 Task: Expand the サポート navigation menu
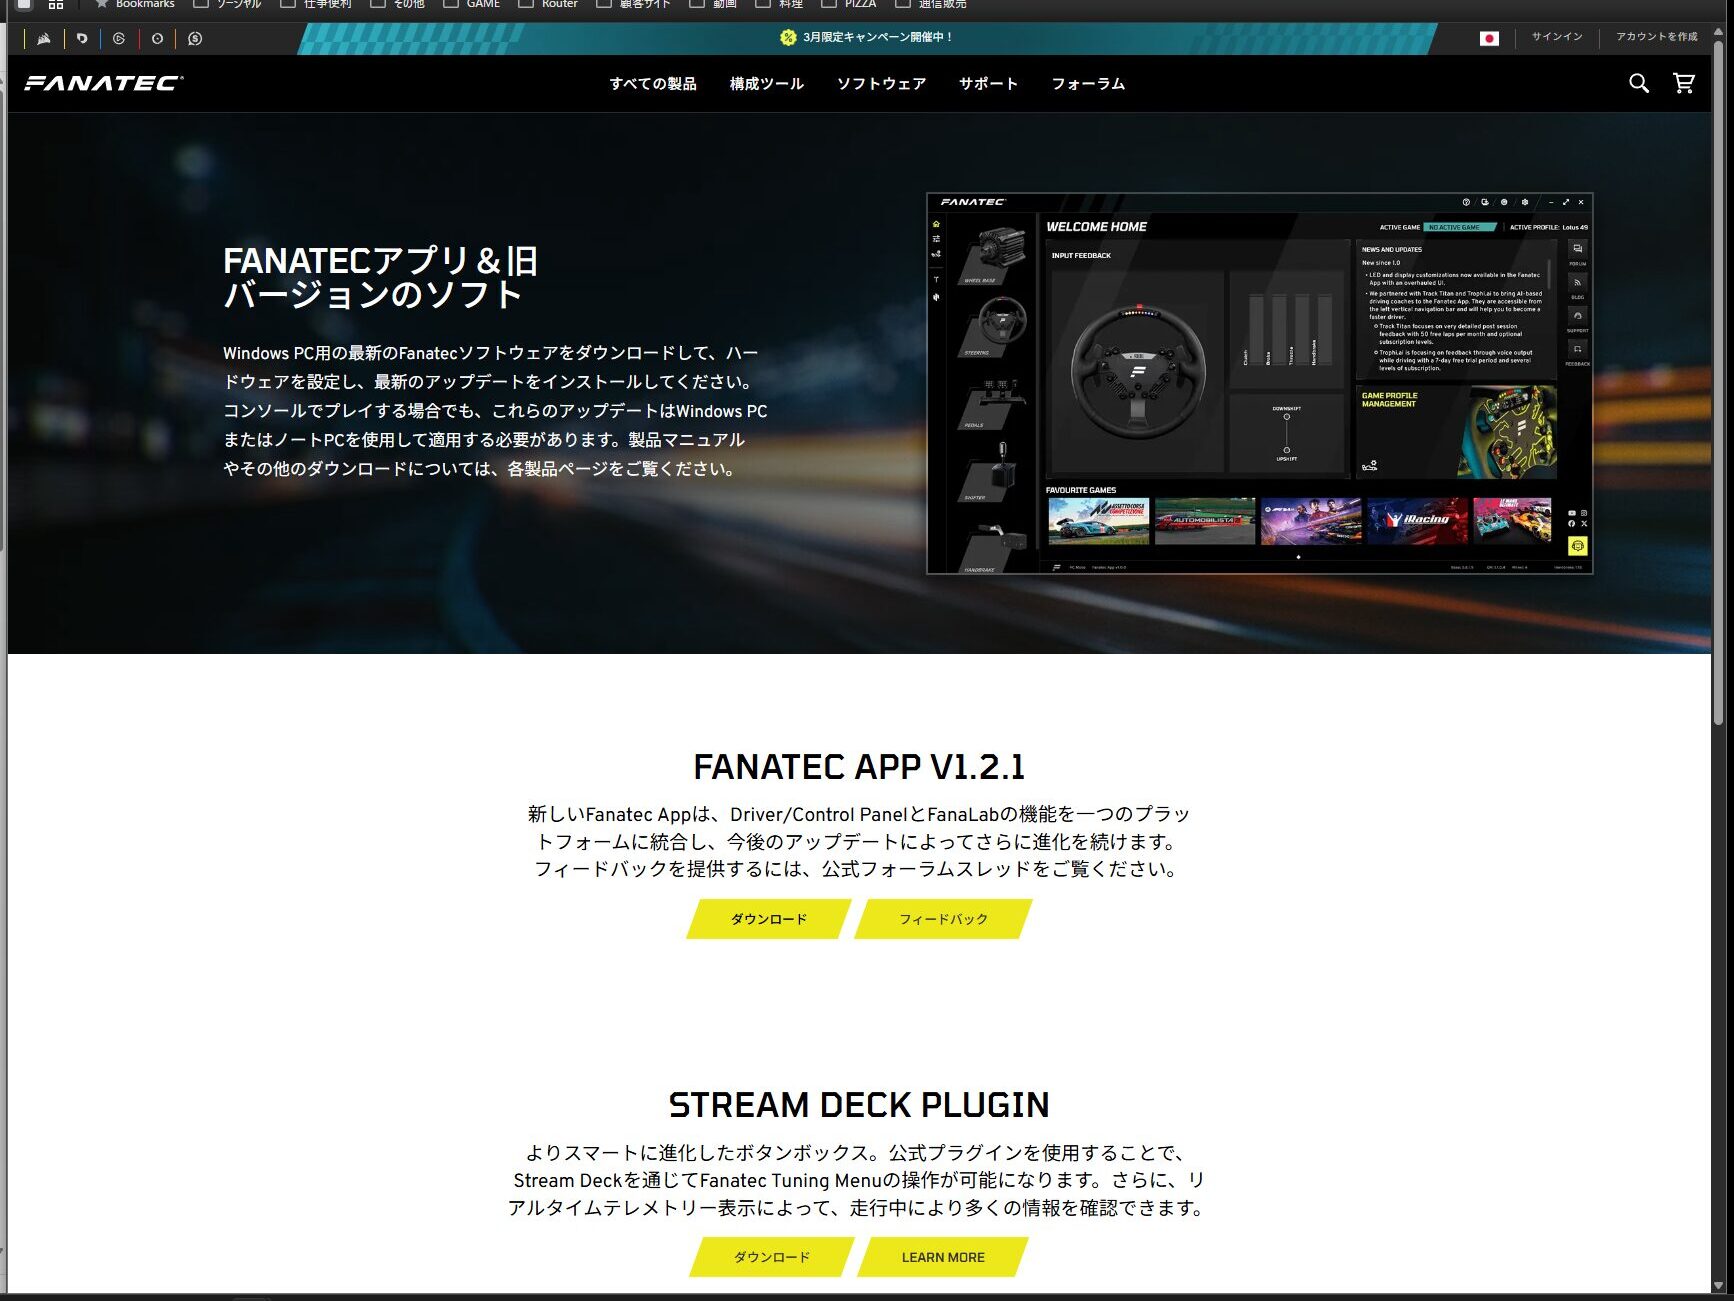click(987, 84)
